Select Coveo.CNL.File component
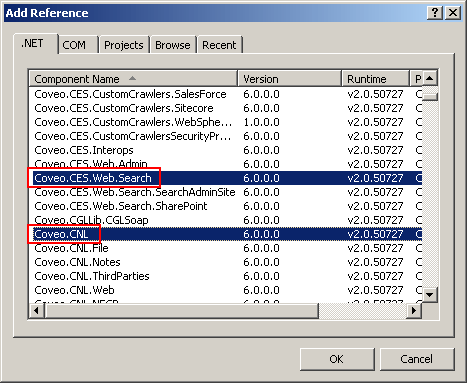 pyautogui.click(x=226, y=248)
